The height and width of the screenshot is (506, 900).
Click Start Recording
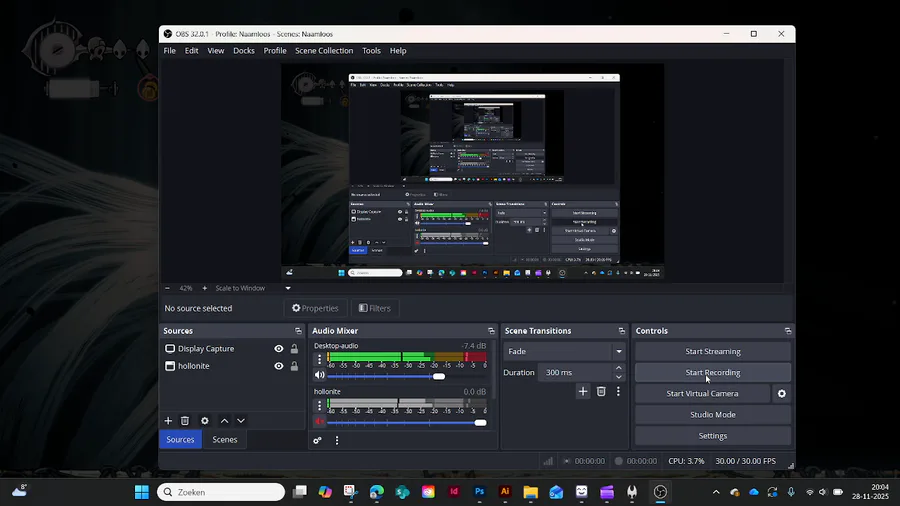[713, 372]
